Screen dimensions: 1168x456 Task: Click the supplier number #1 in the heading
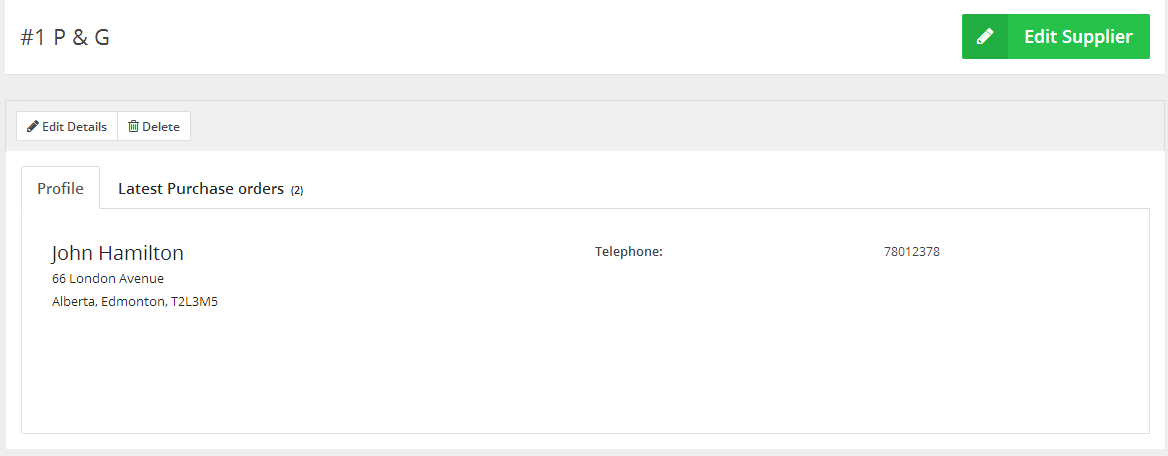tap(33, 38)
